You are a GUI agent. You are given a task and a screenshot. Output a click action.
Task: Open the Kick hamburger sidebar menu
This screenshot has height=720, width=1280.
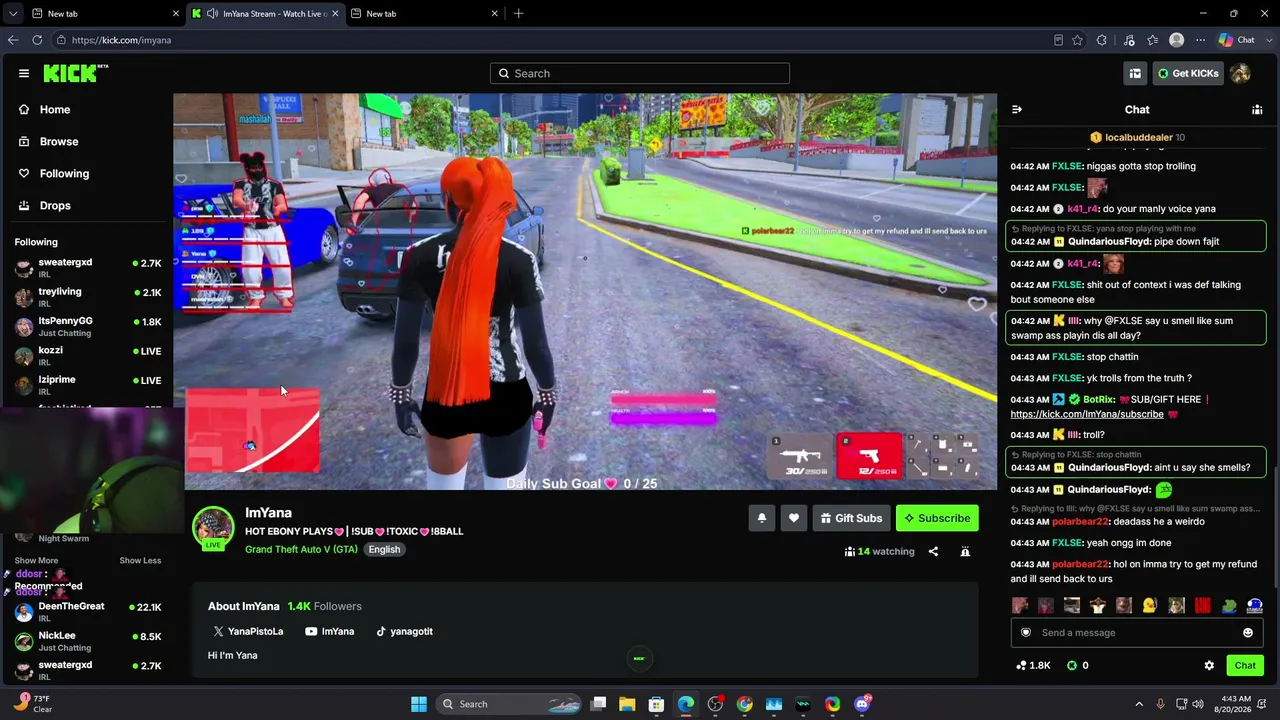(x=24, y=73)
